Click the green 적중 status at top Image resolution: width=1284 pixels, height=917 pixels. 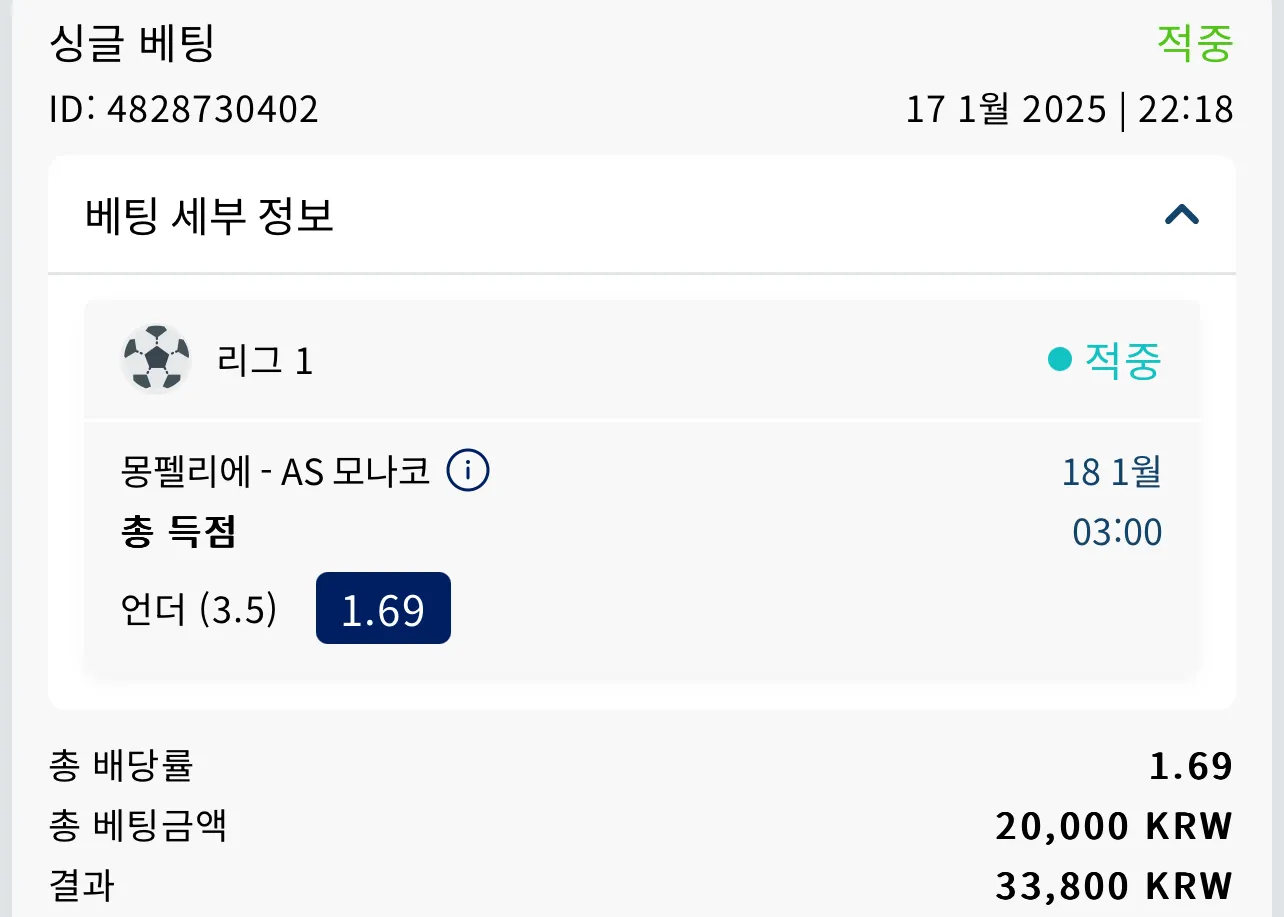[x=1195, y=43]
